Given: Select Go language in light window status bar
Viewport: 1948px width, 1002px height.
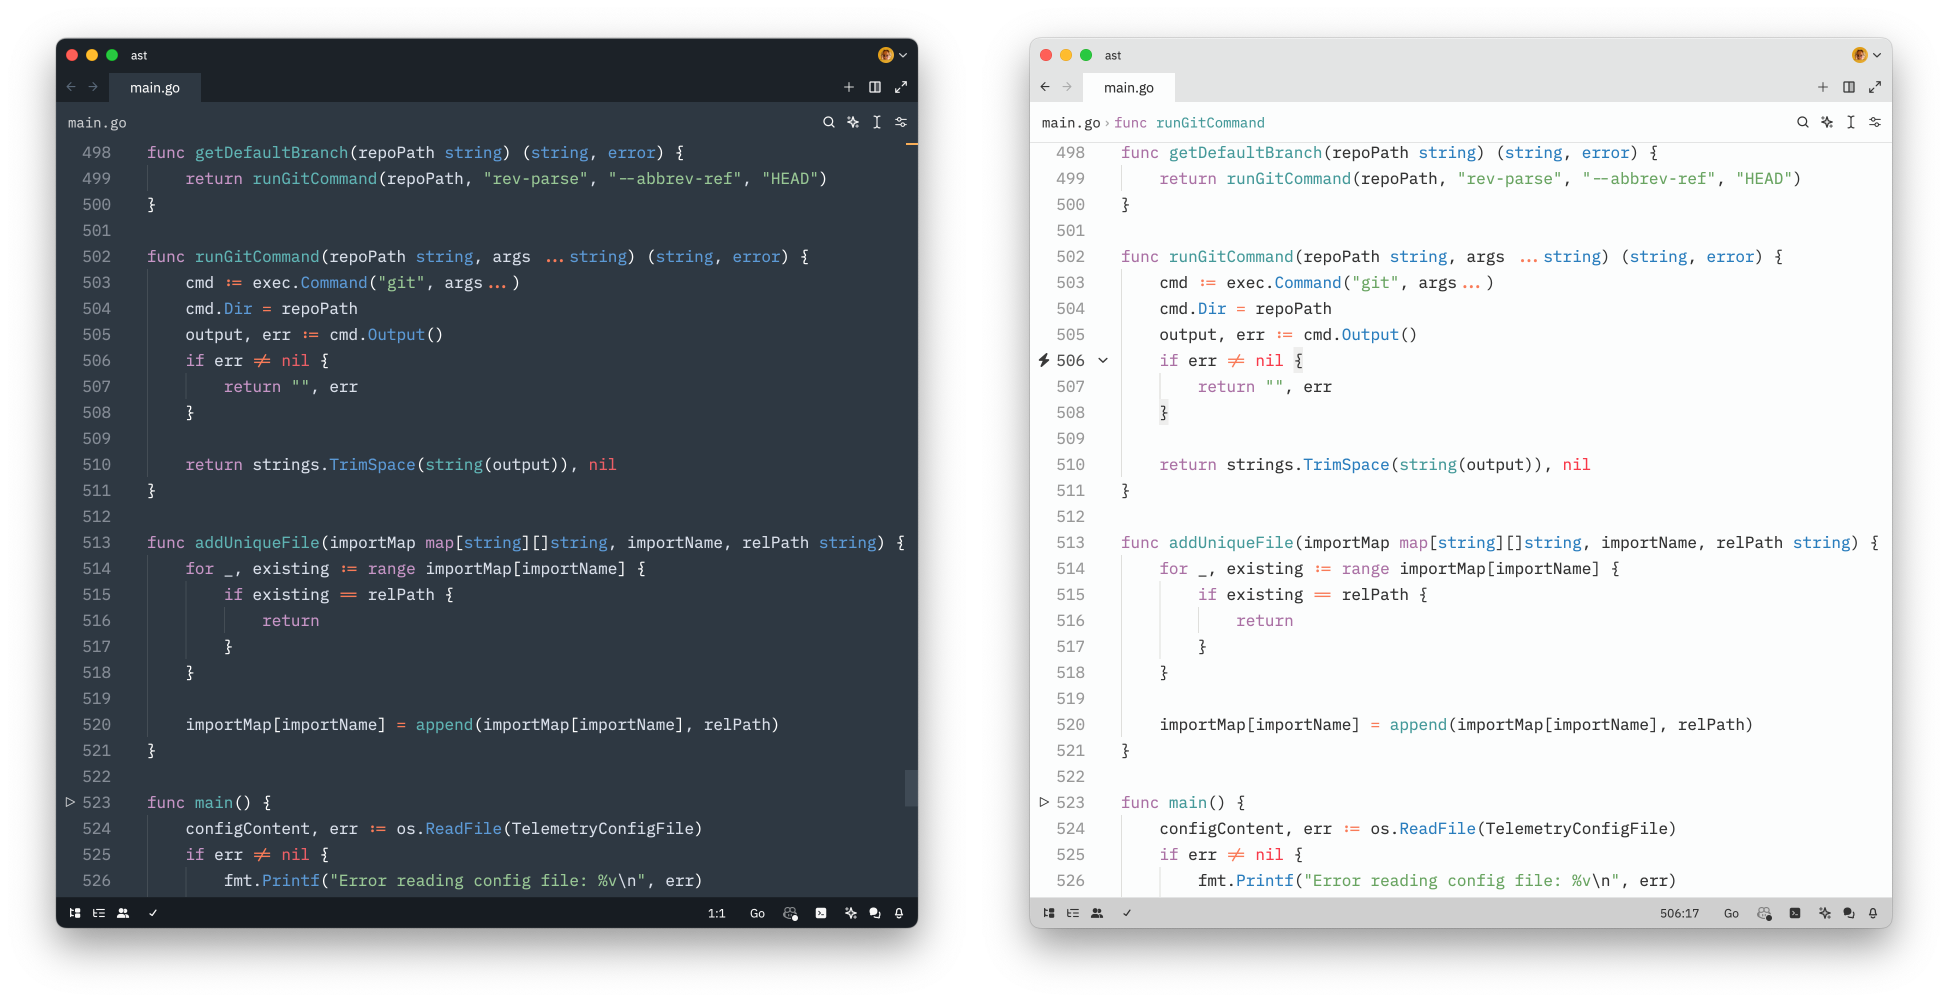Looking at the screenshot, I should tap(1732, 913).
